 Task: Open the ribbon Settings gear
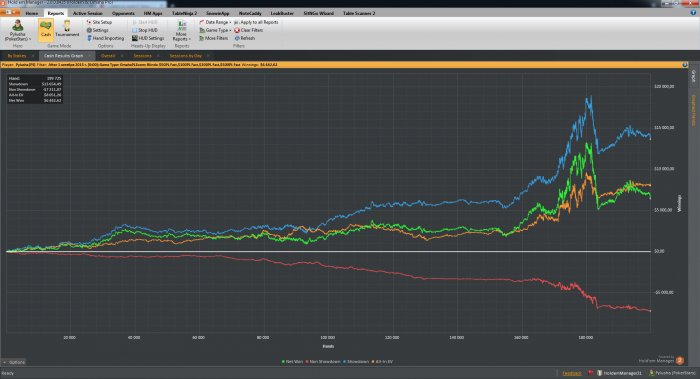pos(97,30)
